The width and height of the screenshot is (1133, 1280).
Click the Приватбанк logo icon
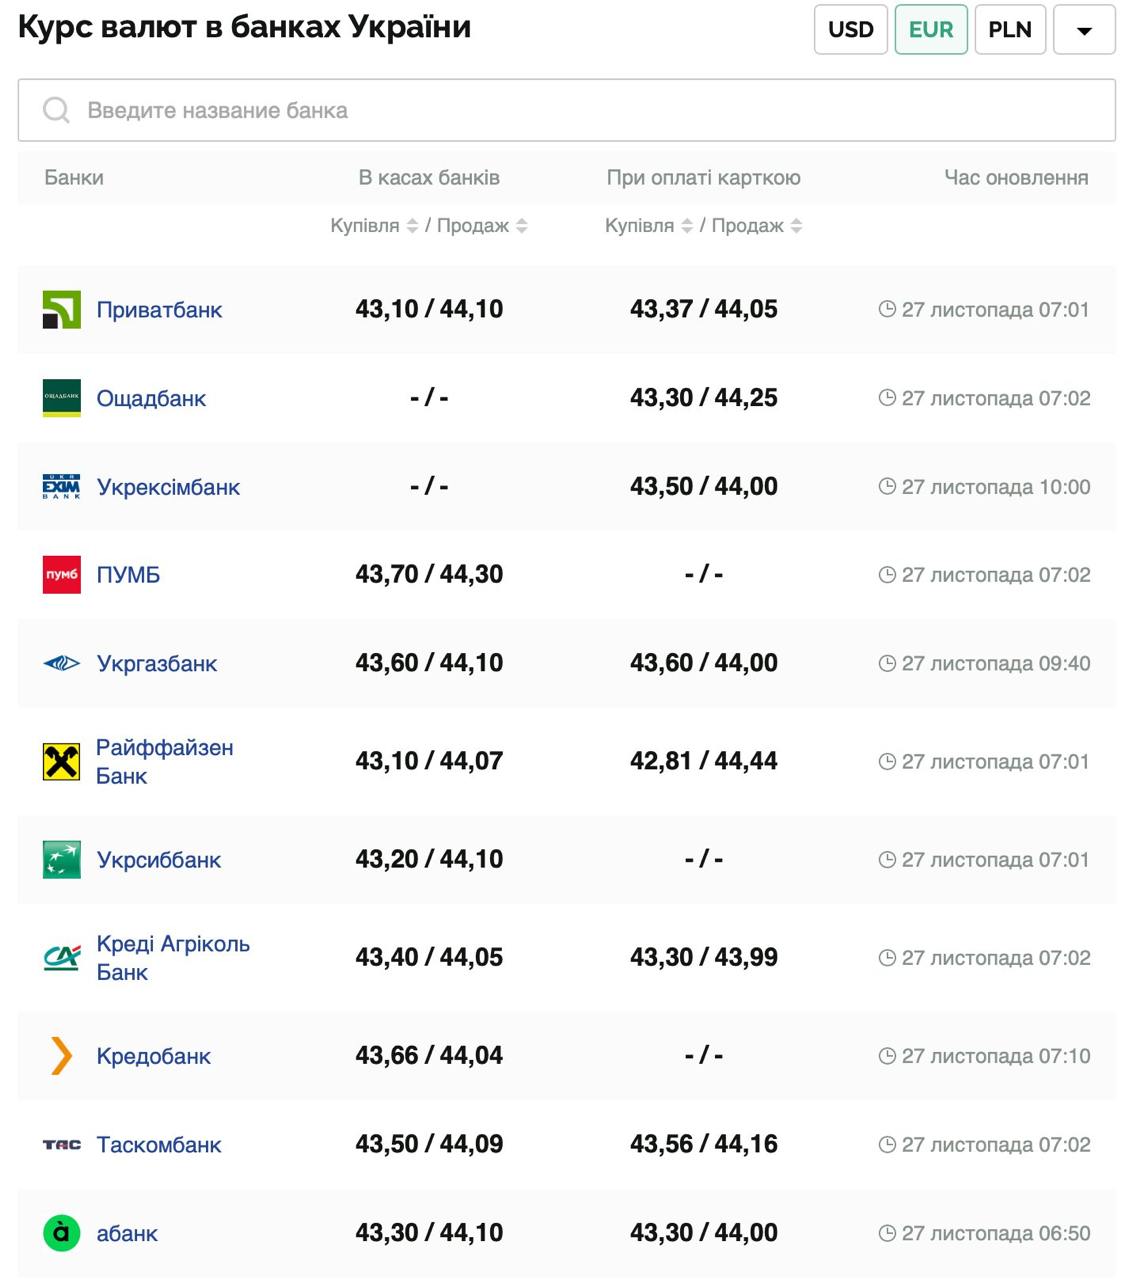click(61, 310)
